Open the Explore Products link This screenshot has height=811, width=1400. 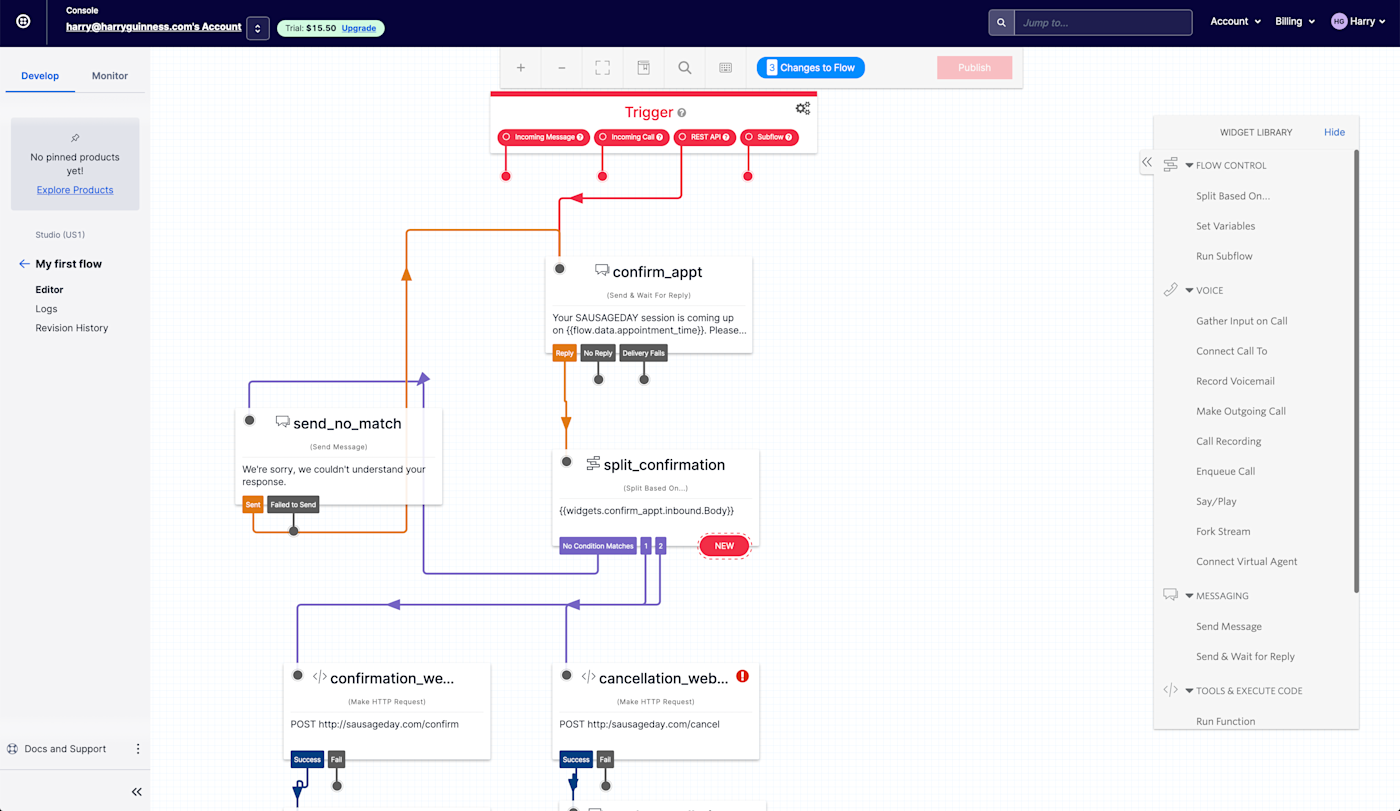(75, 190)
